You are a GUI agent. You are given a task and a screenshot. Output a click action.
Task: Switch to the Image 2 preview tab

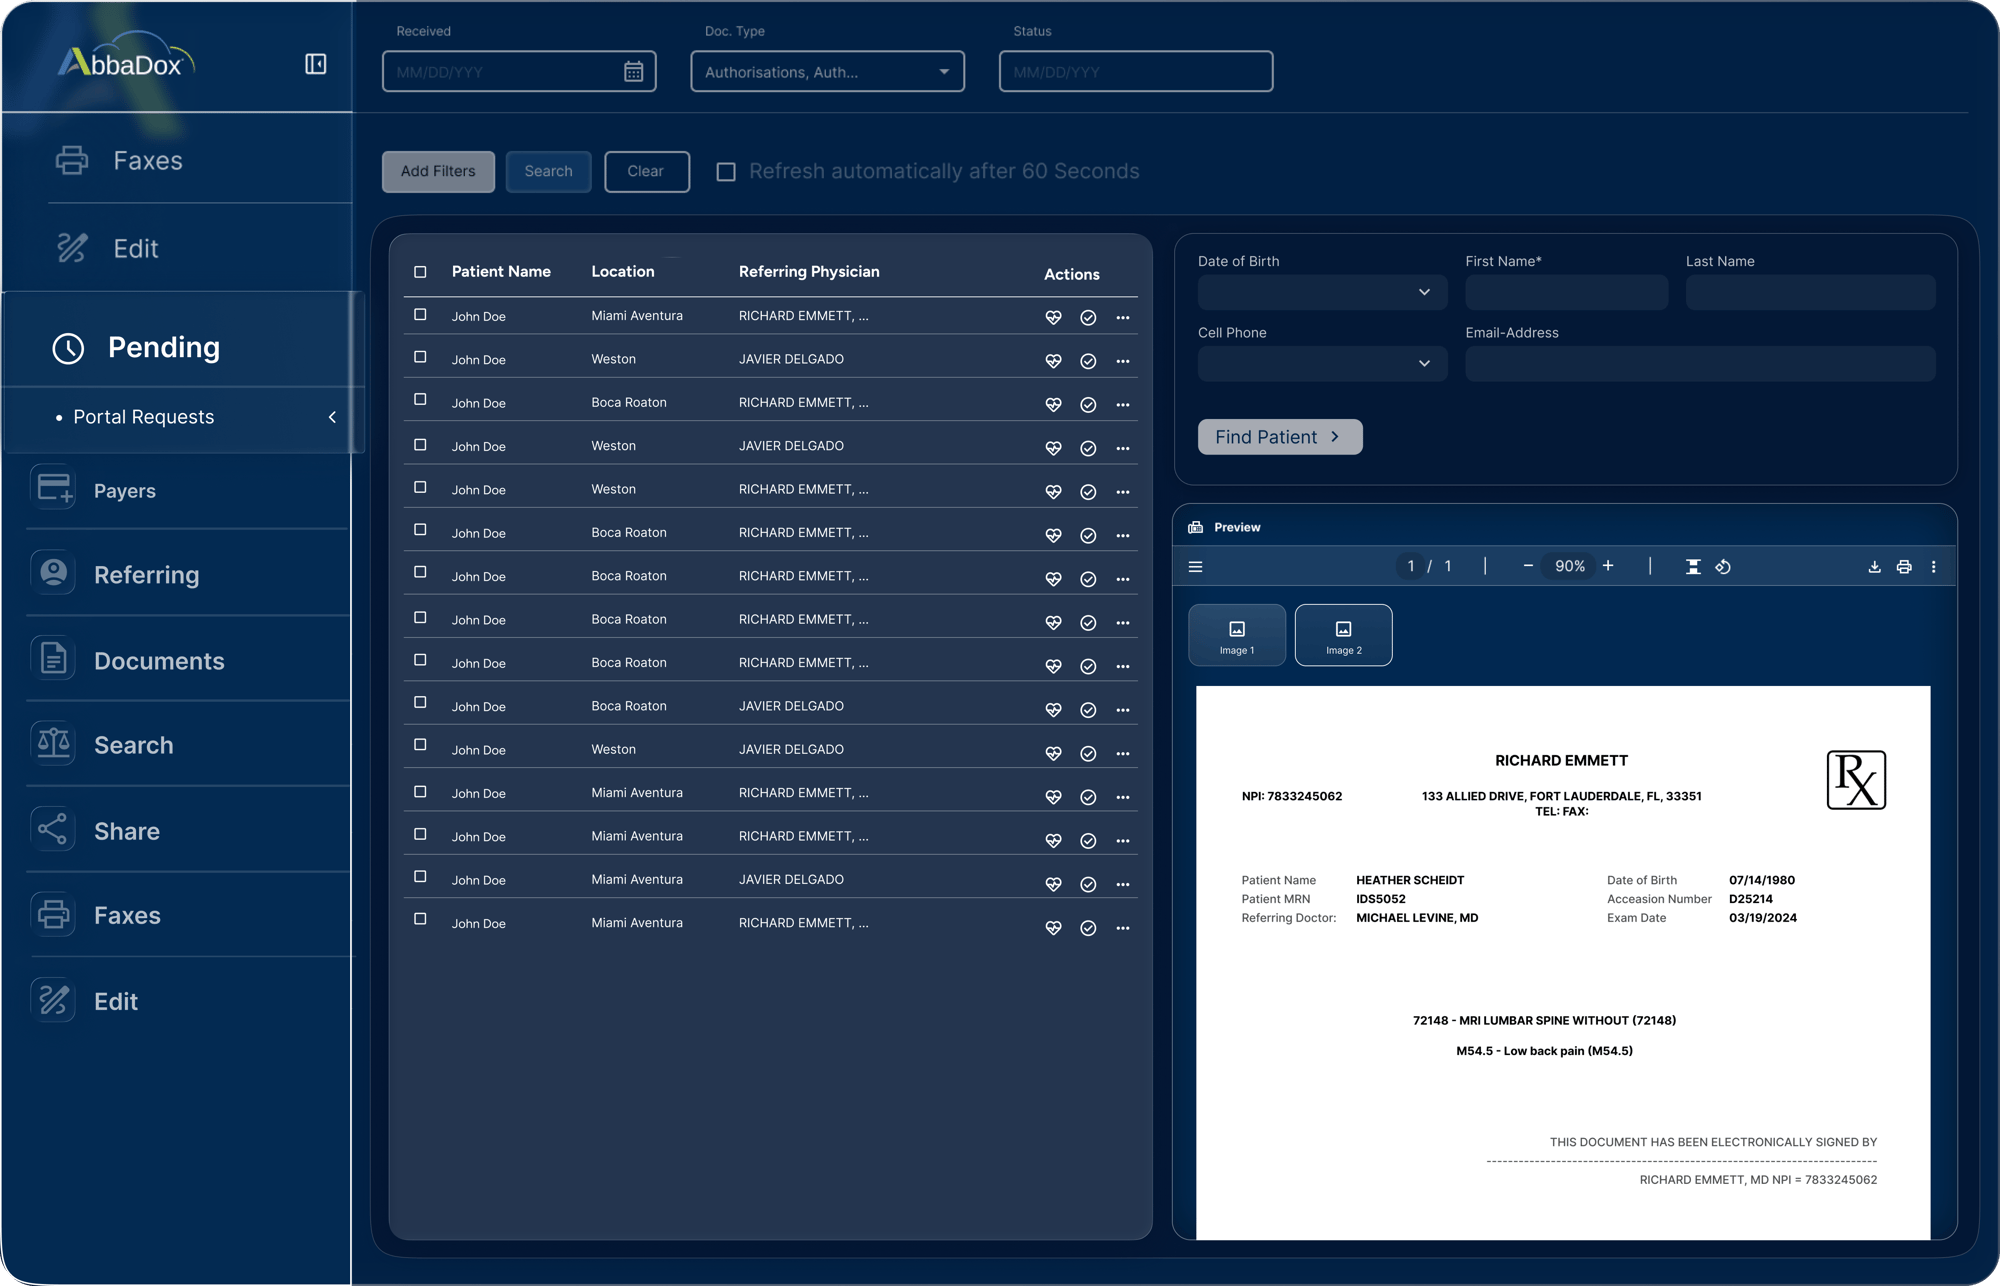pyautogui.click(x=1343, y=635)
